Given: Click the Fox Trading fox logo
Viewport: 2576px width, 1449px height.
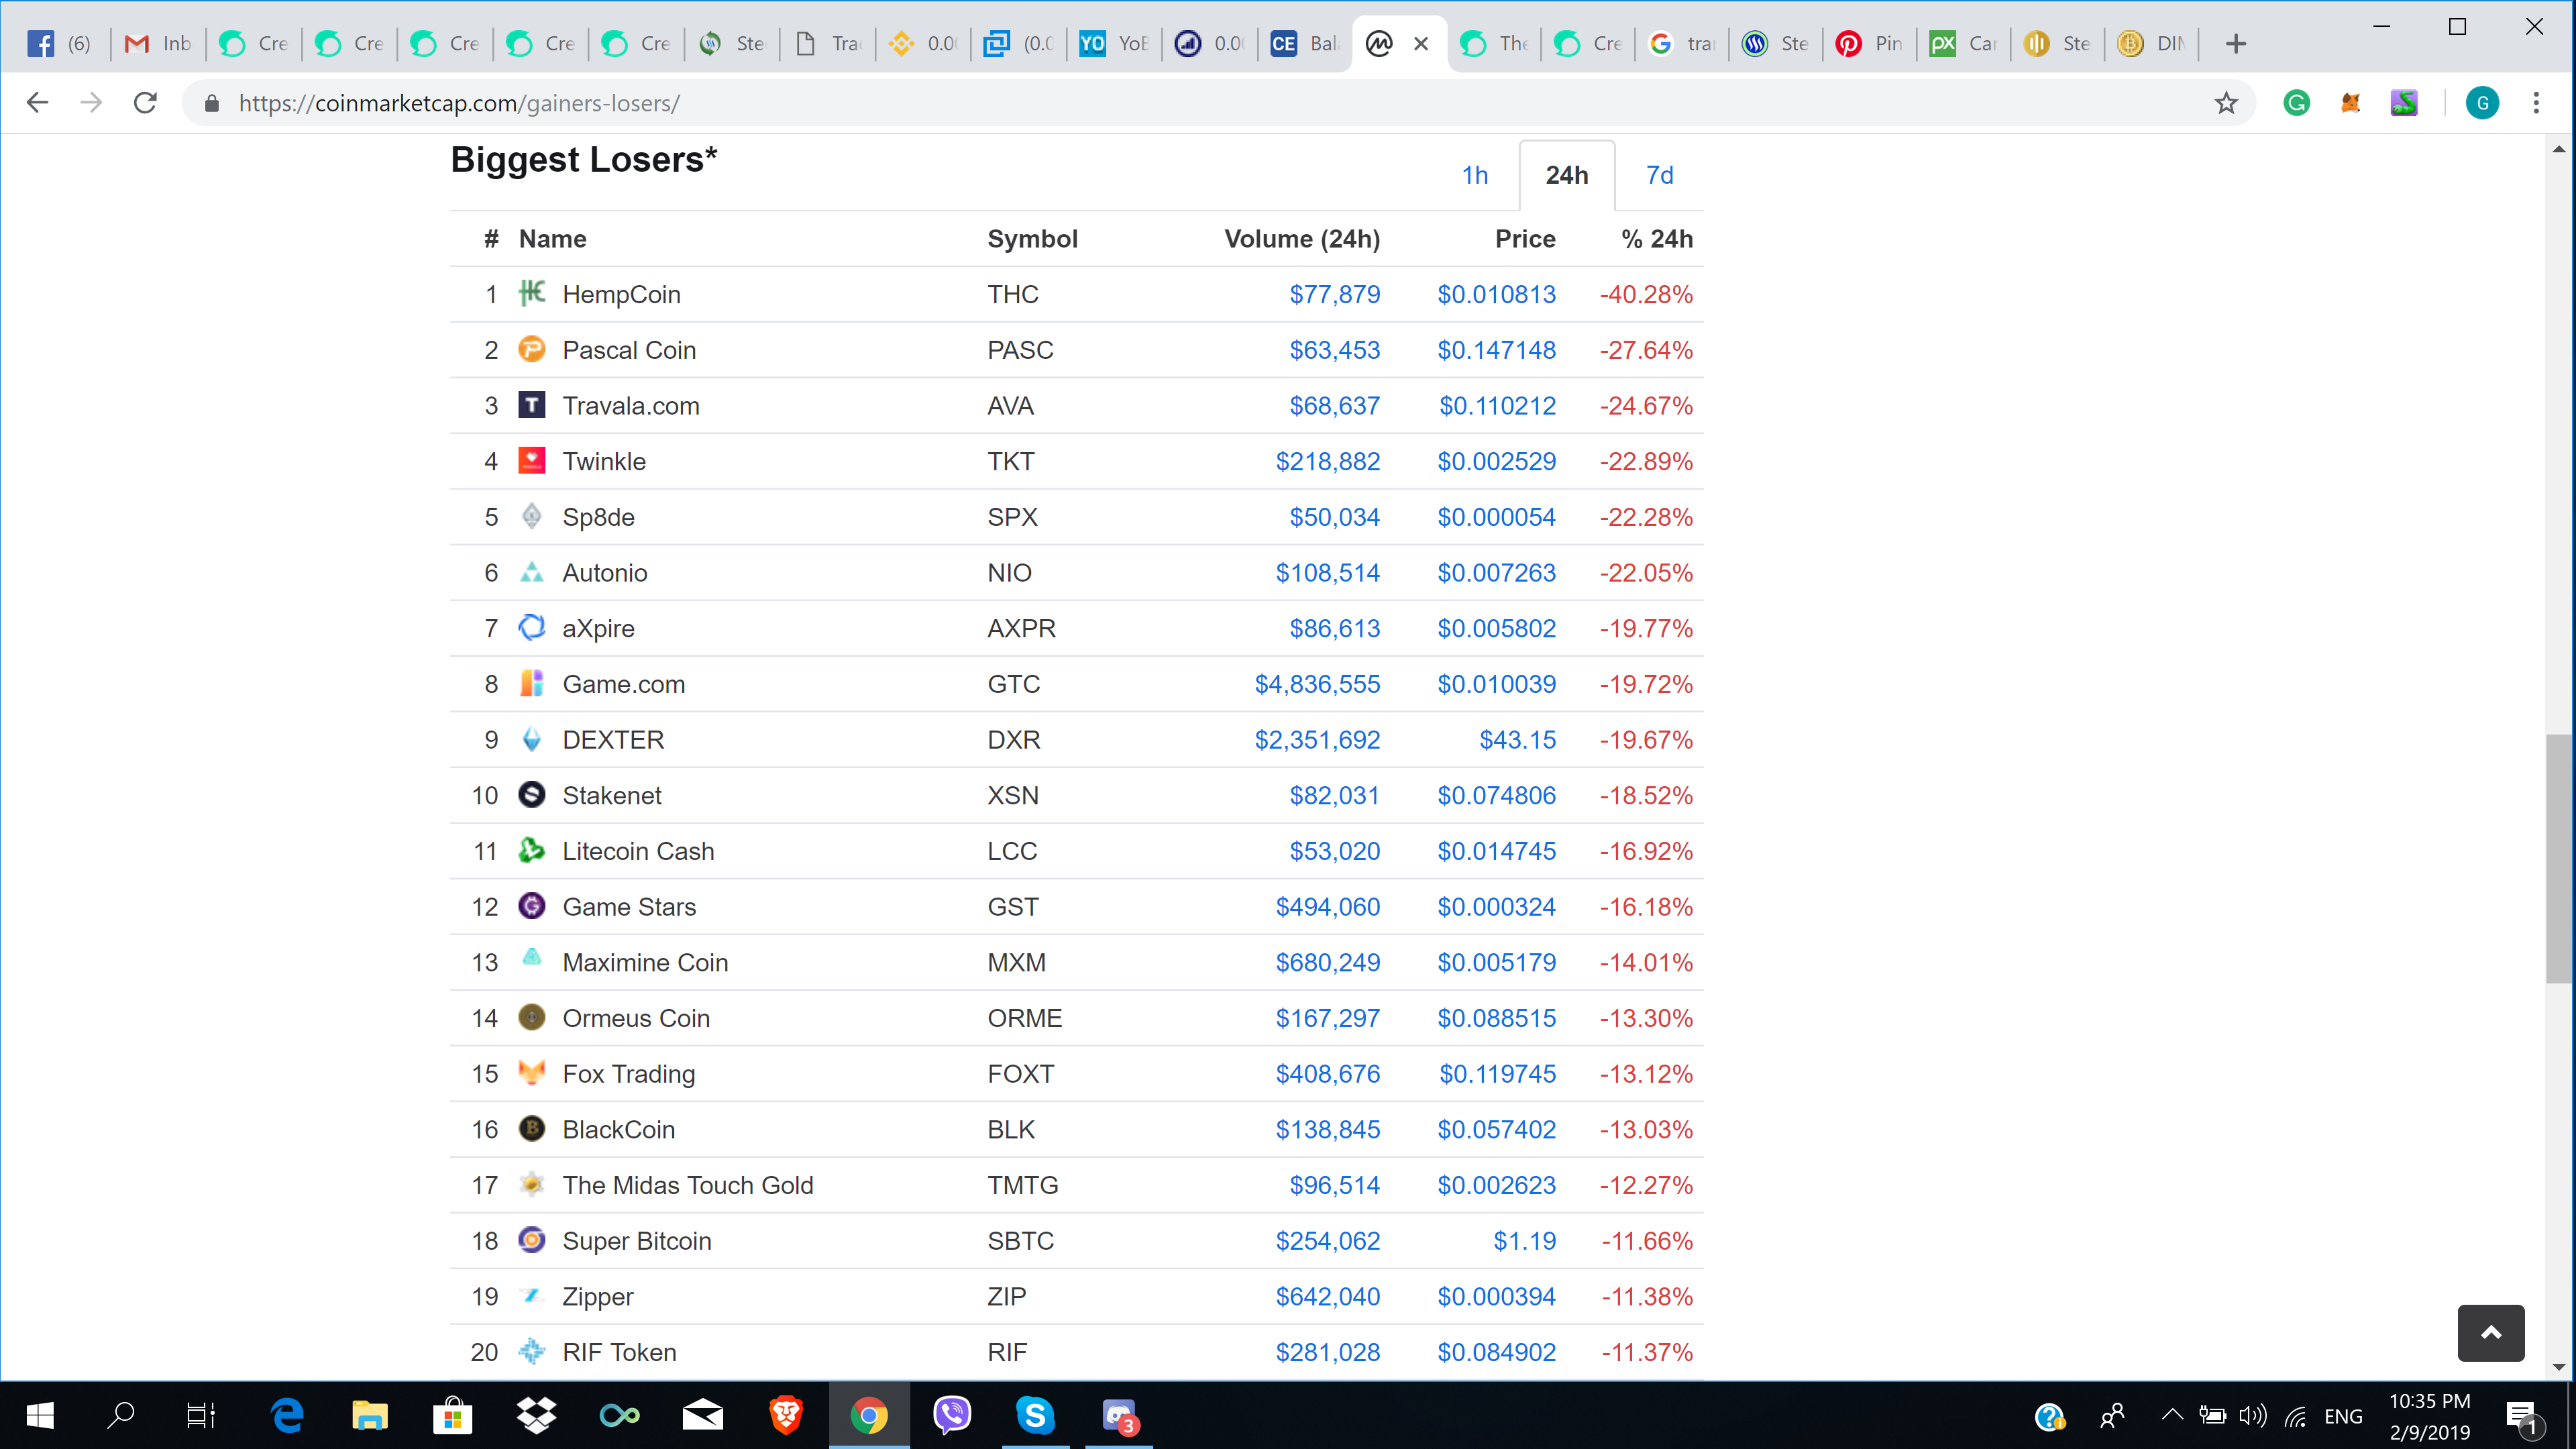Looking at the screenshot, I should tap(532, 1073).
